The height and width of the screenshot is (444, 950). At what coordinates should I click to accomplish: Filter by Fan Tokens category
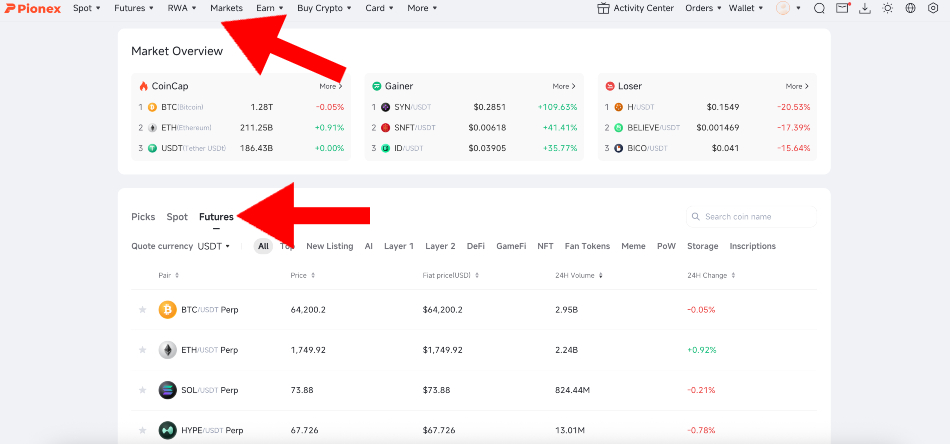pos(587,247)
